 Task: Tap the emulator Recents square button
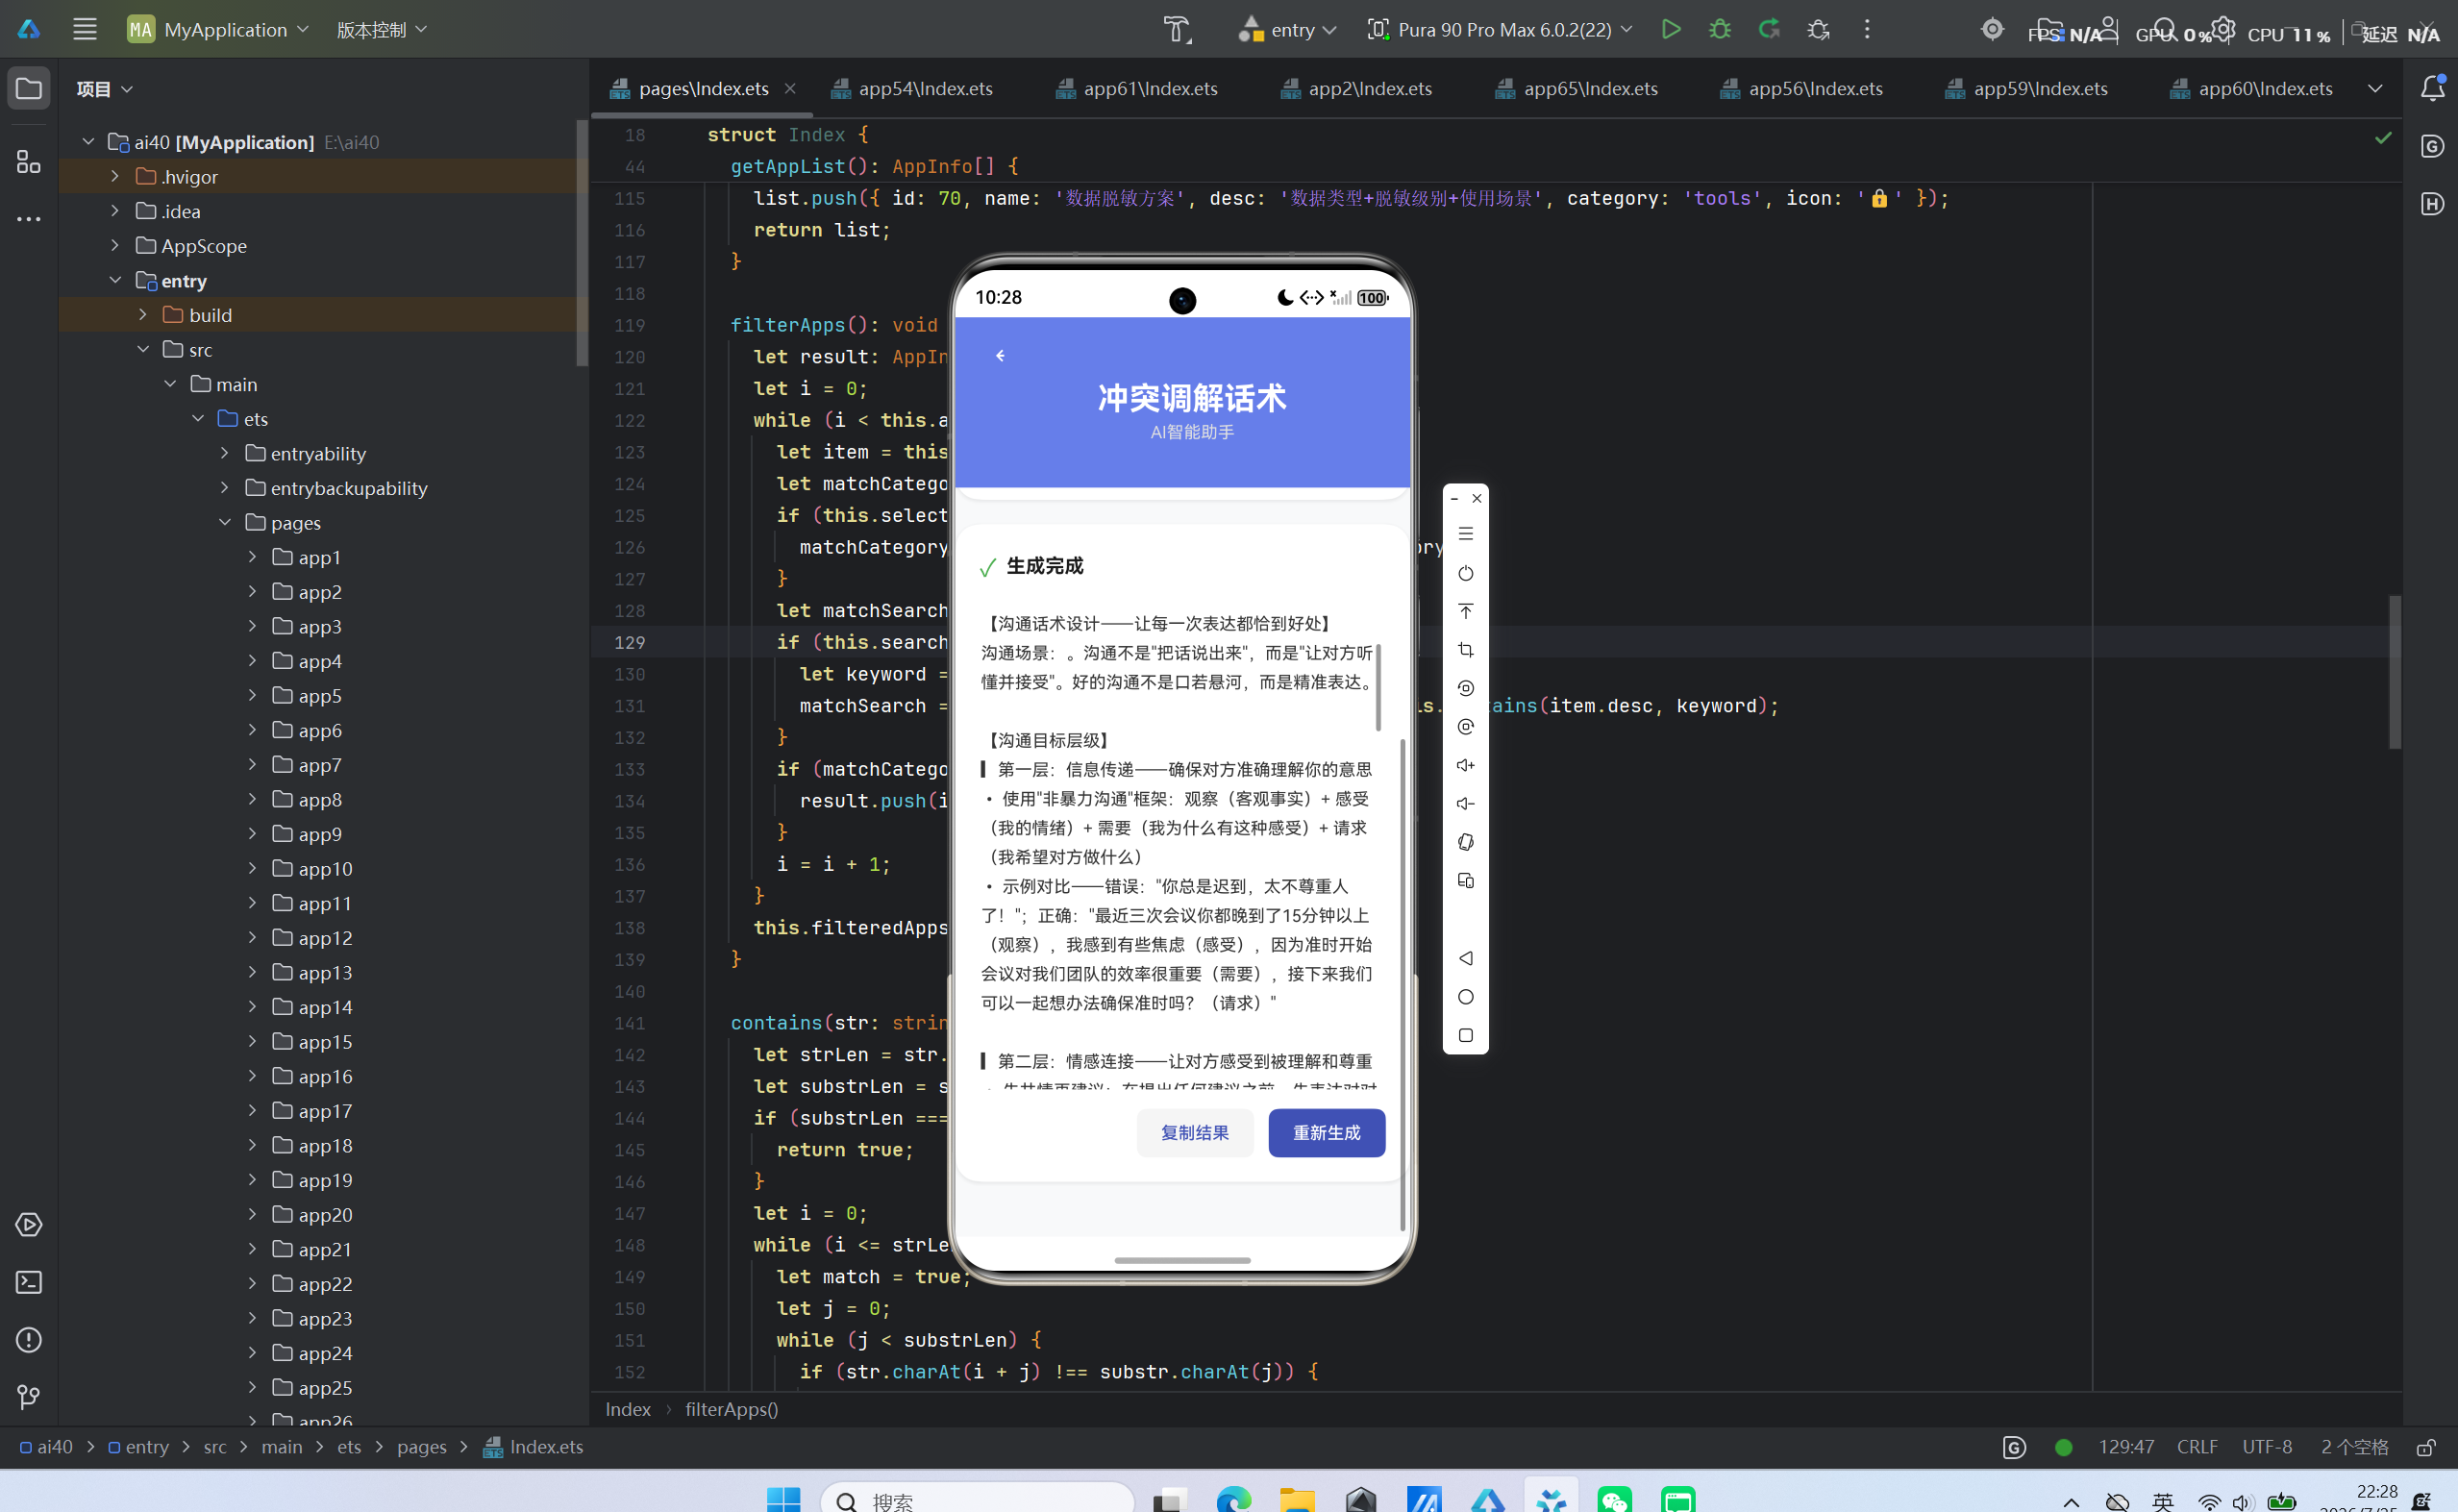[x=1465, y=1035]
